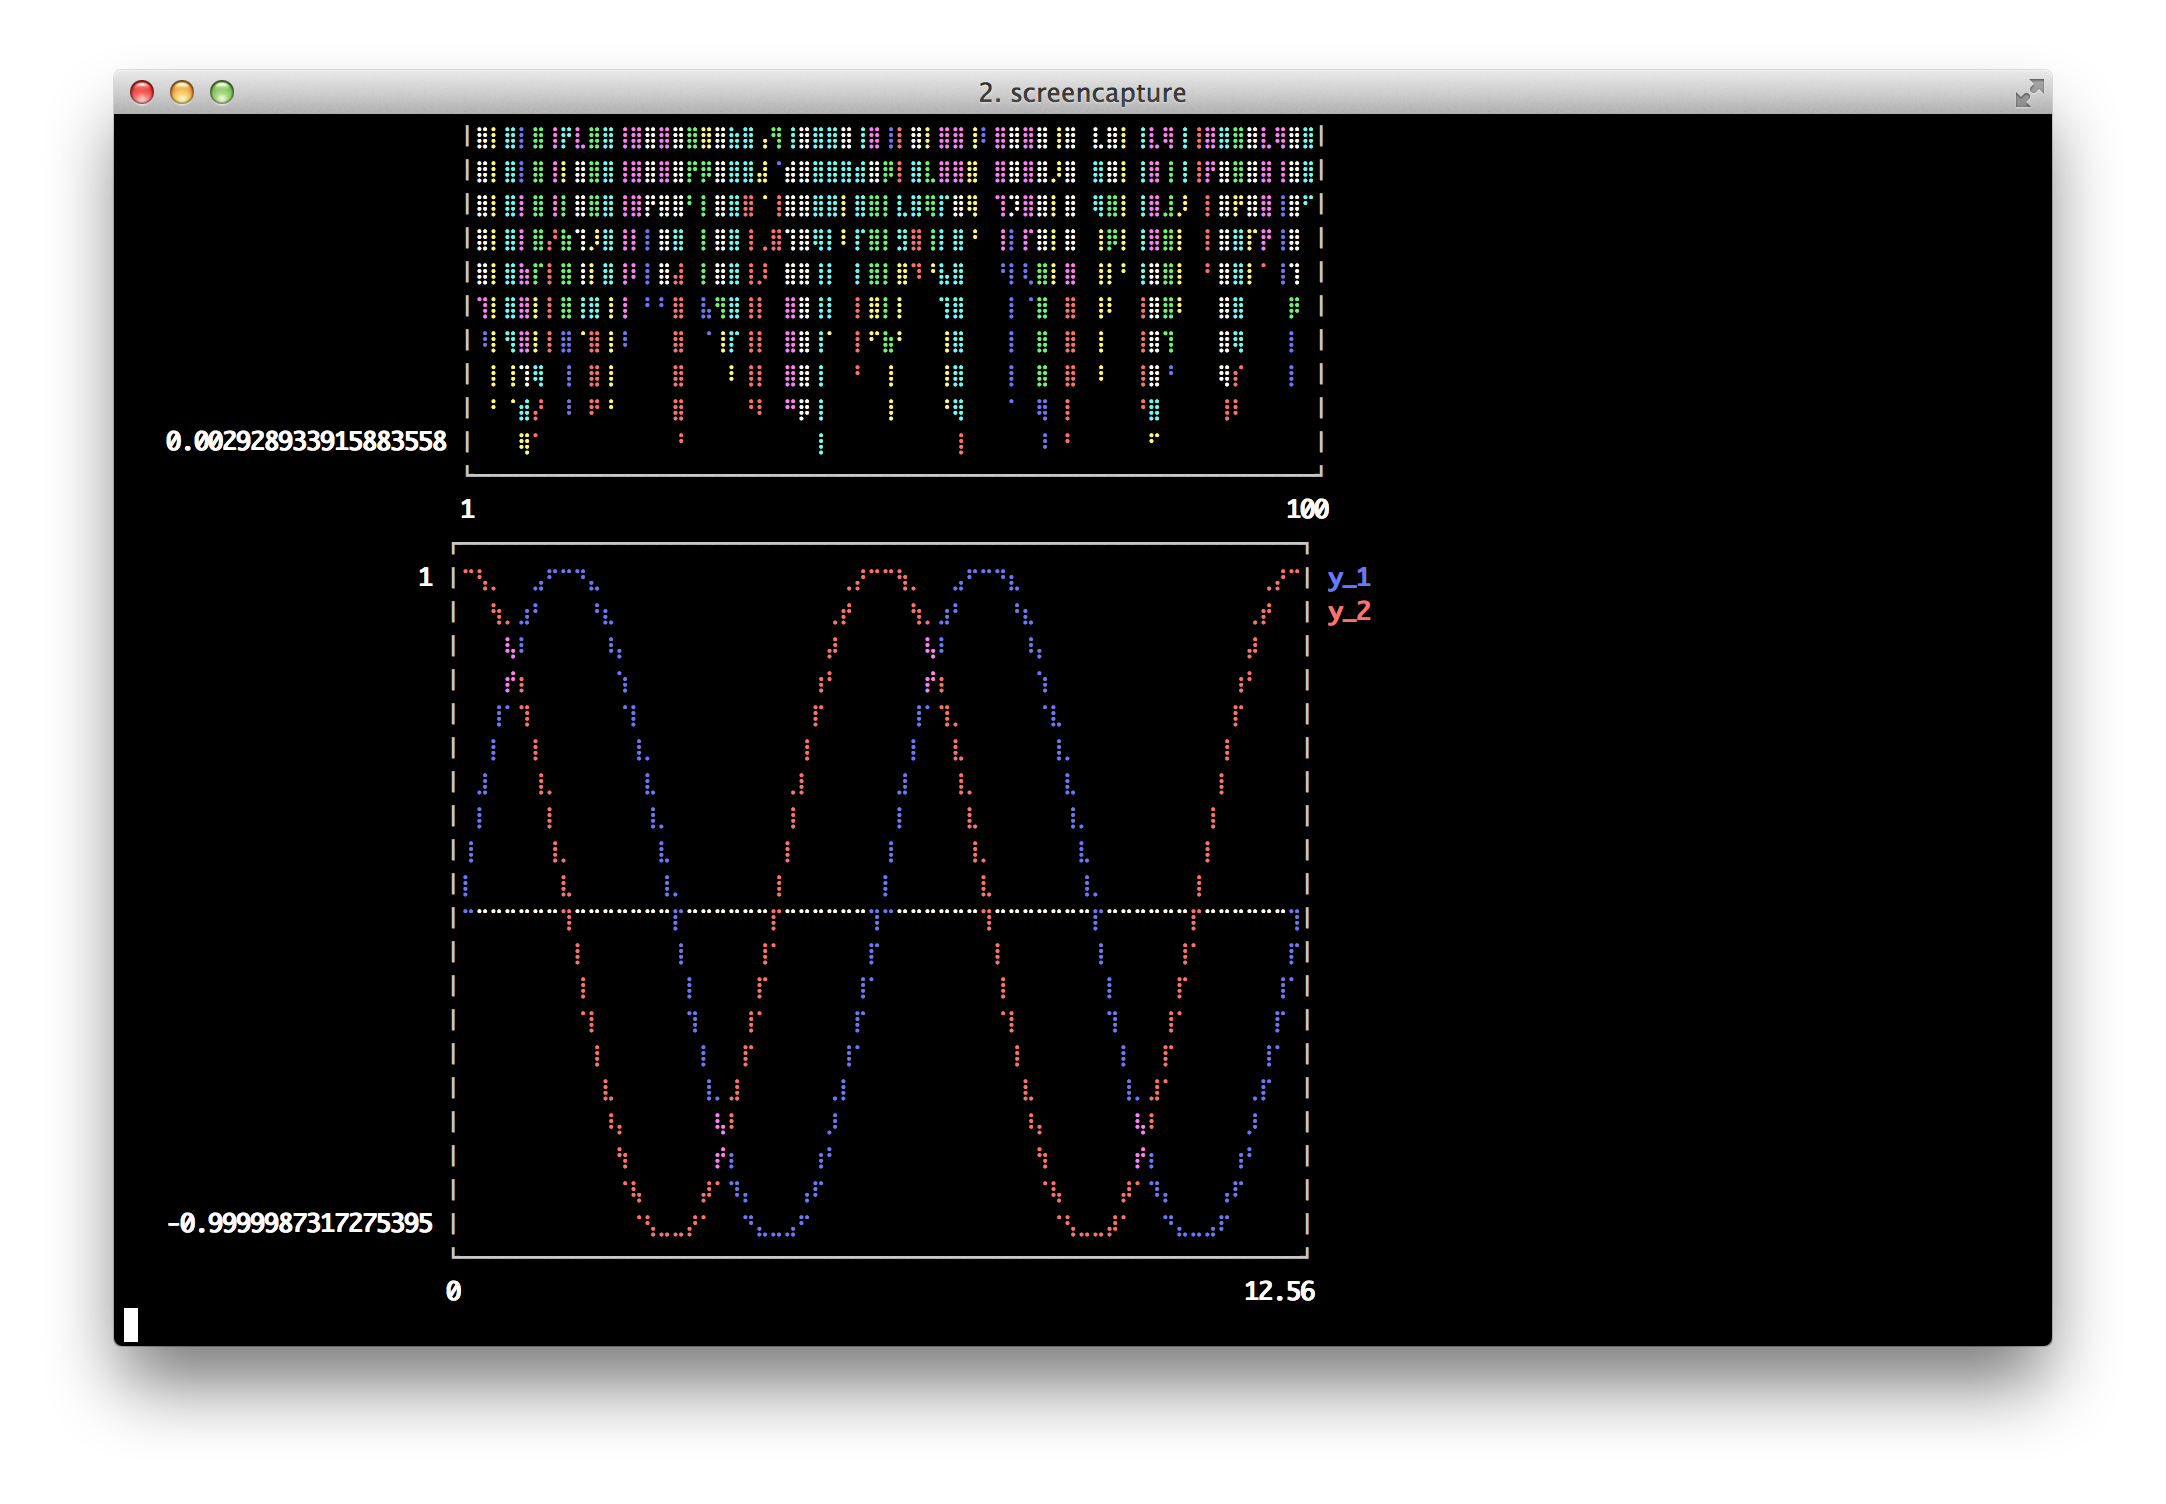Click the 100 x-axis label on upper plot
Image resolution: width=2166 pixels, height=1504 pixels.
[1306, 509]
